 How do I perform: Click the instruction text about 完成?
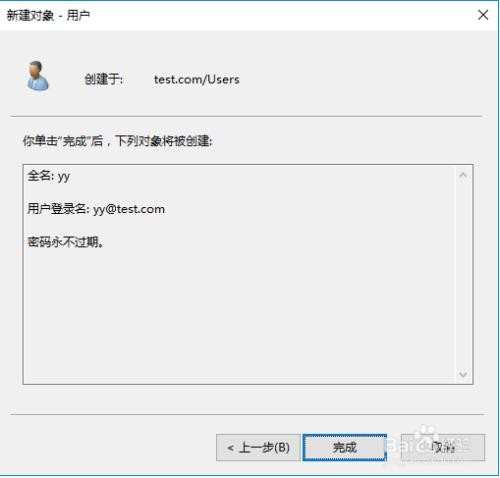(x=117, y=141)
